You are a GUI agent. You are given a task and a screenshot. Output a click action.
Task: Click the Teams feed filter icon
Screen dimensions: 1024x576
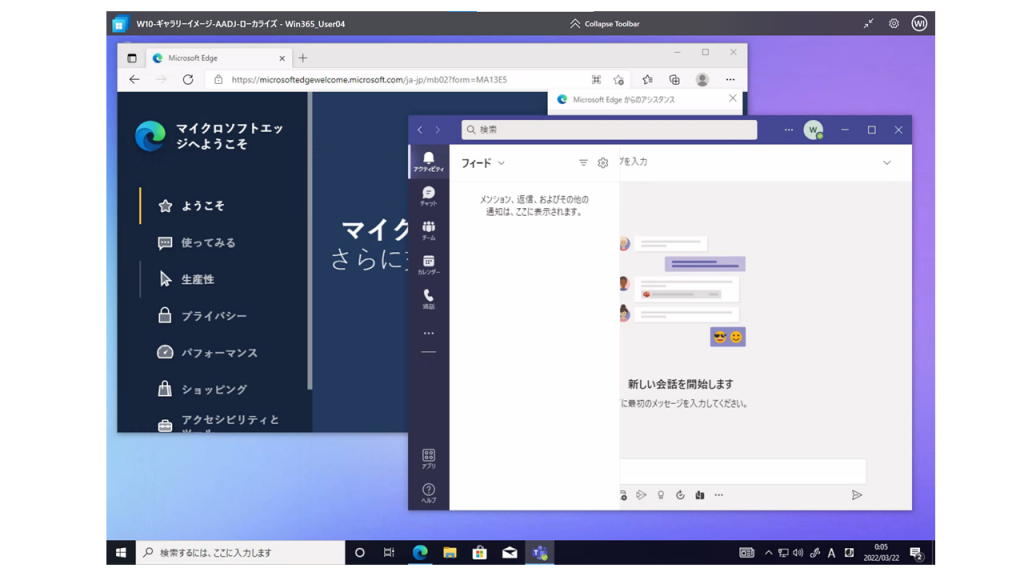[583, 163]
